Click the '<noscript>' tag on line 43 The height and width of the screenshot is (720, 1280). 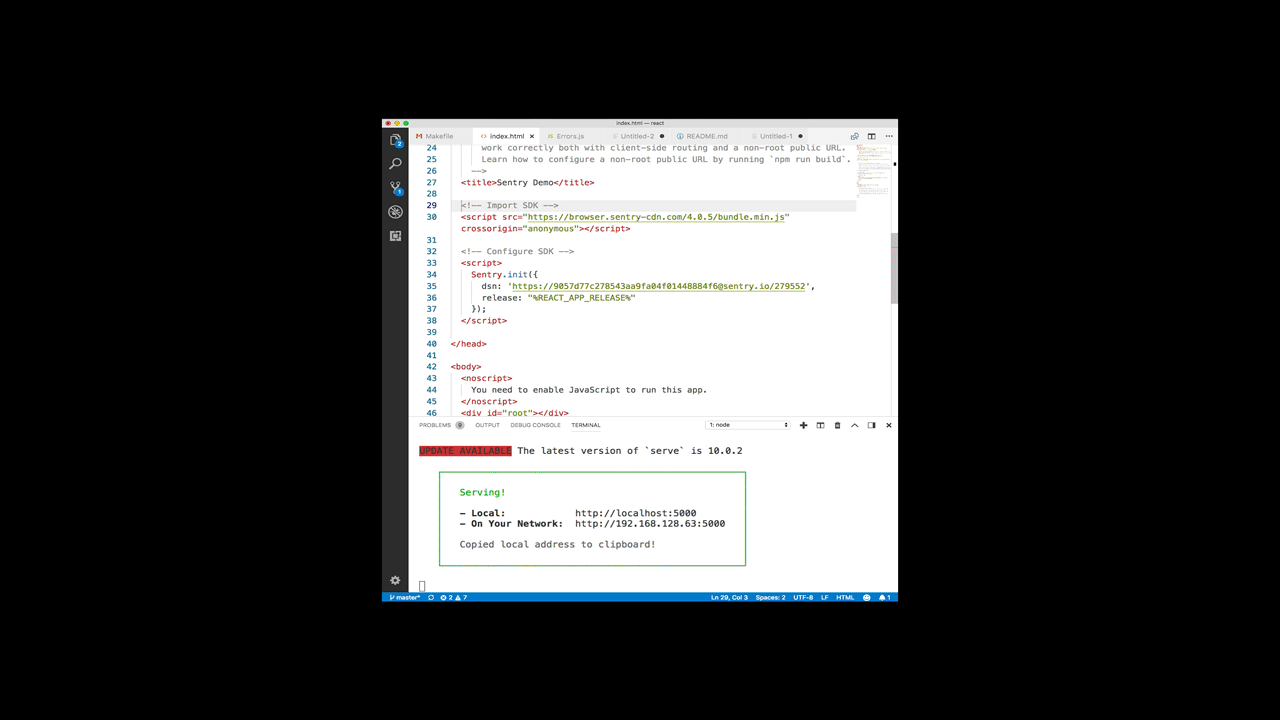coord(486,379)
